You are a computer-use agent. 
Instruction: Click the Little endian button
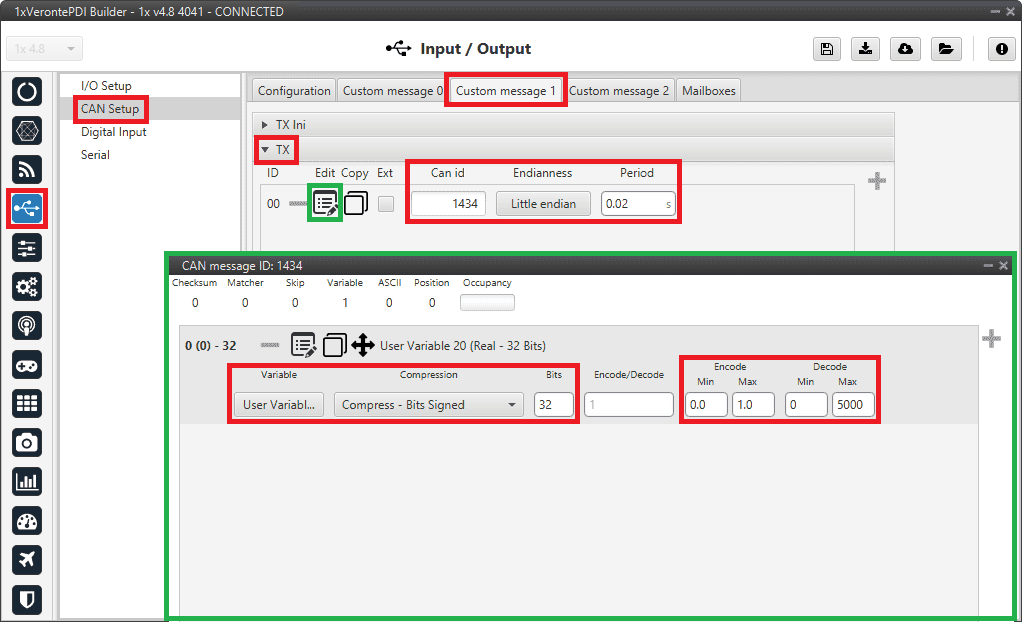(543, 204)
